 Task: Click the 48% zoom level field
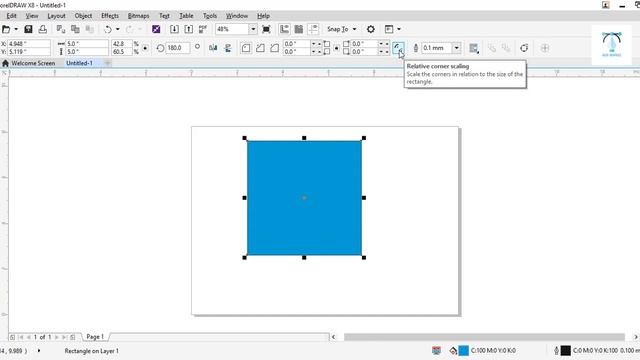pos(232,29)
